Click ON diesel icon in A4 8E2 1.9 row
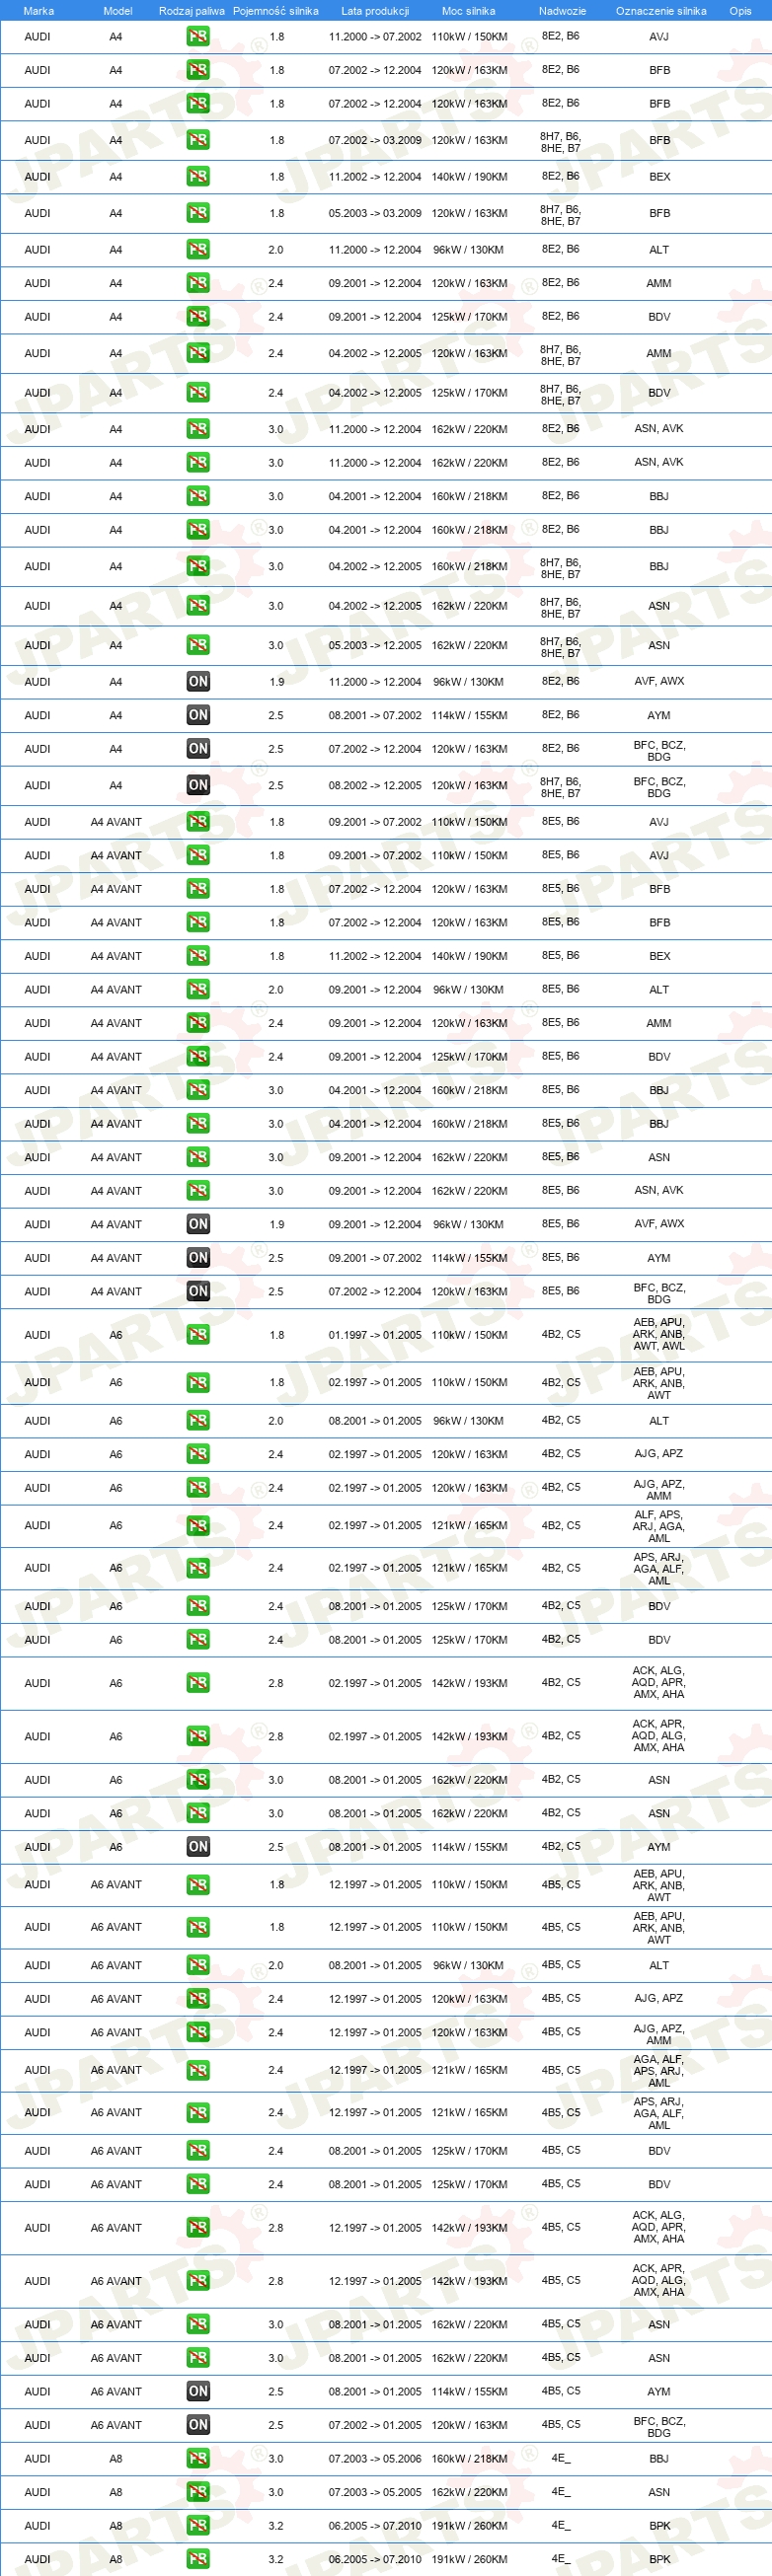This screenshot has width=772, height=2576. (x=198, y=682)
